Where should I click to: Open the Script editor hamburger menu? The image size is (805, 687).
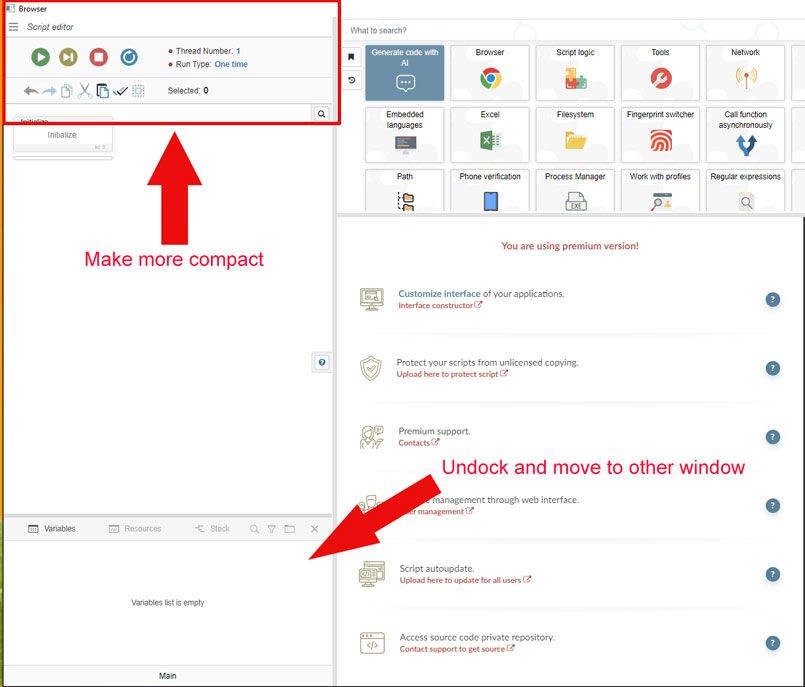(14, 27)
